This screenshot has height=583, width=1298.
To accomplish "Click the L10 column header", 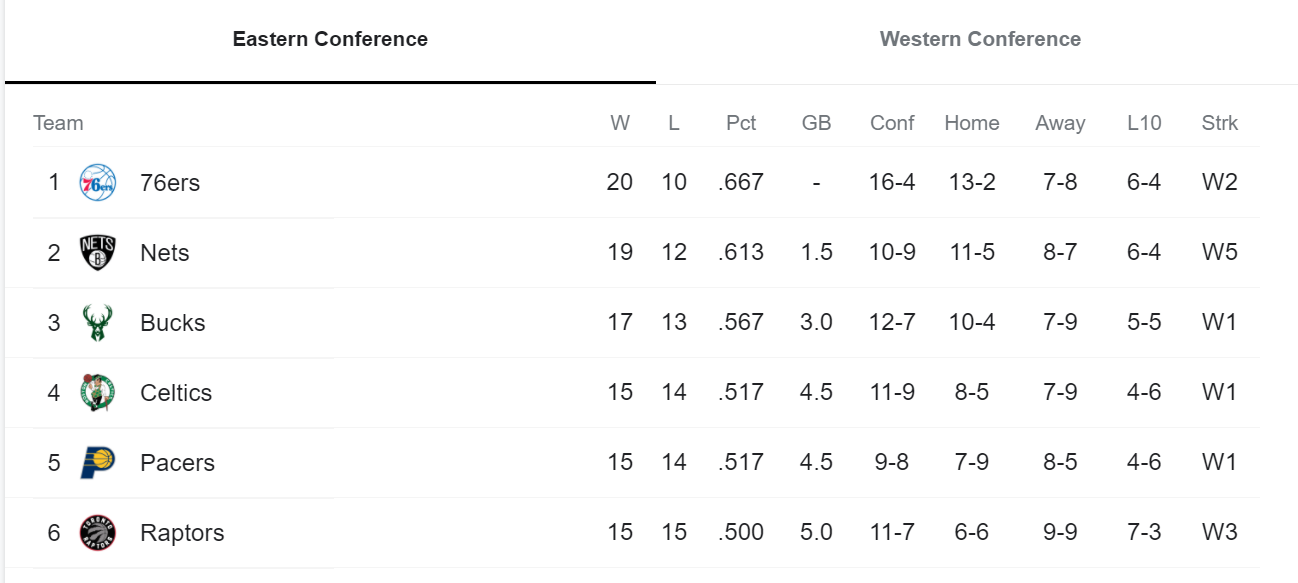I will tap(1144, 123).
